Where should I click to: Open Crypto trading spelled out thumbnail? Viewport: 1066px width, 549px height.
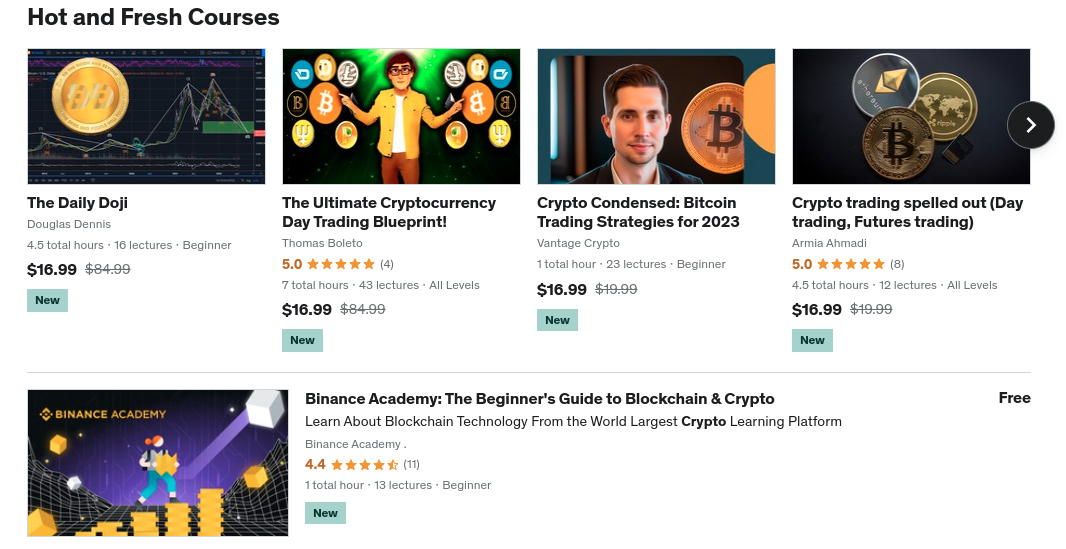[911, 116]
